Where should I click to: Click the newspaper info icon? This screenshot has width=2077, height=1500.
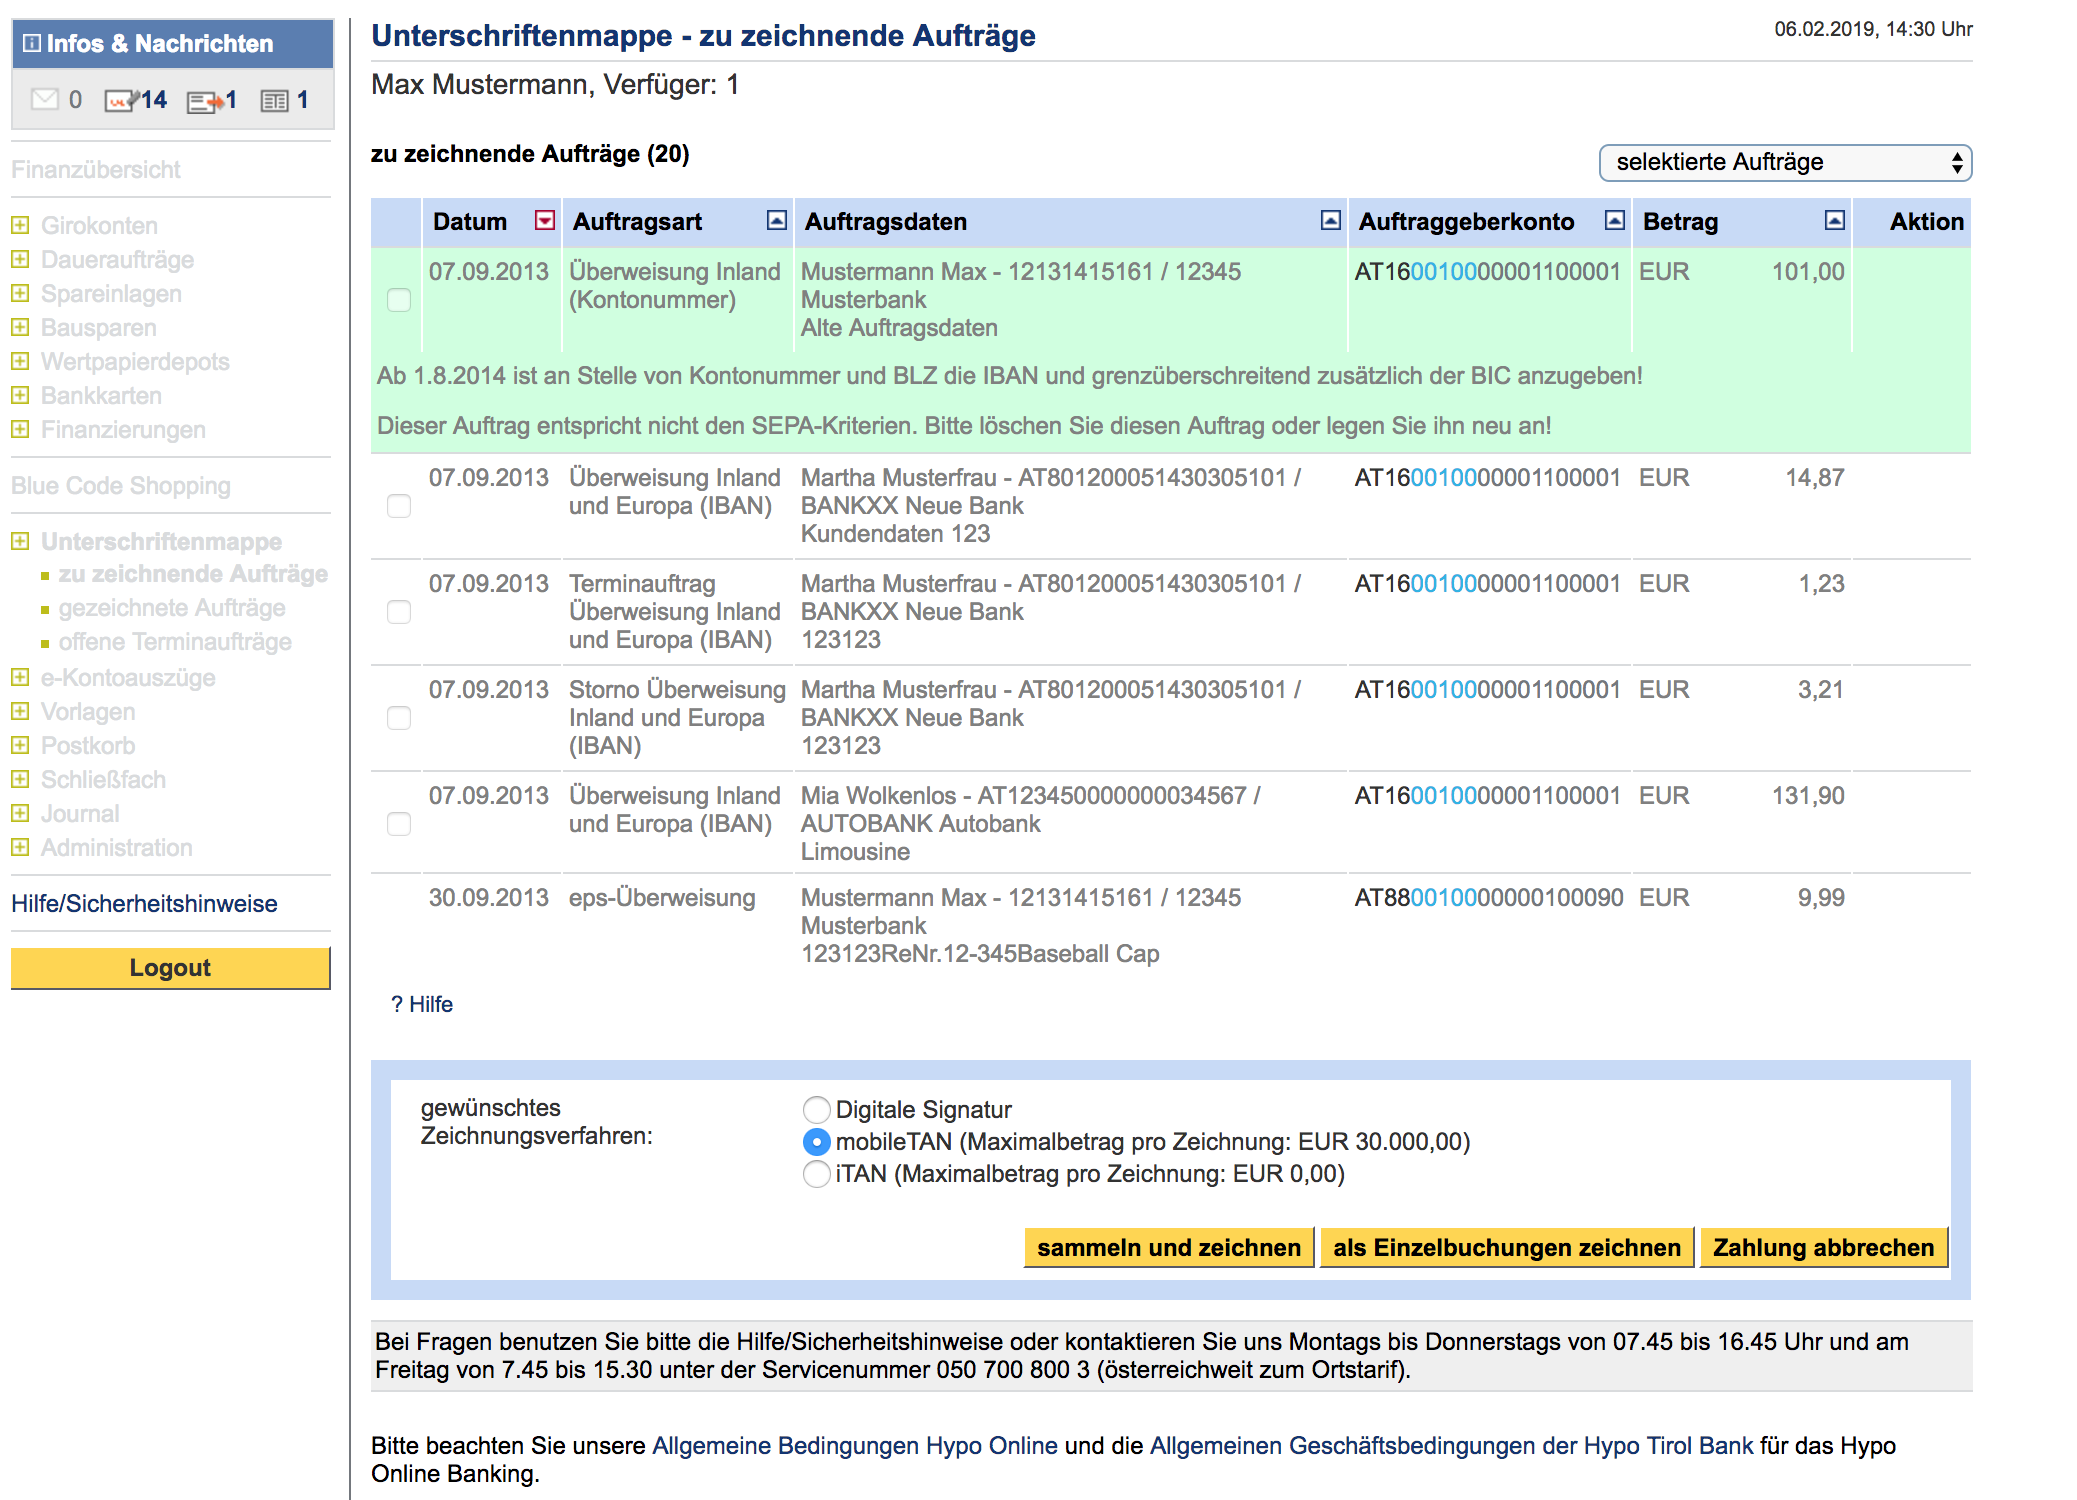[x=274, y=101]
